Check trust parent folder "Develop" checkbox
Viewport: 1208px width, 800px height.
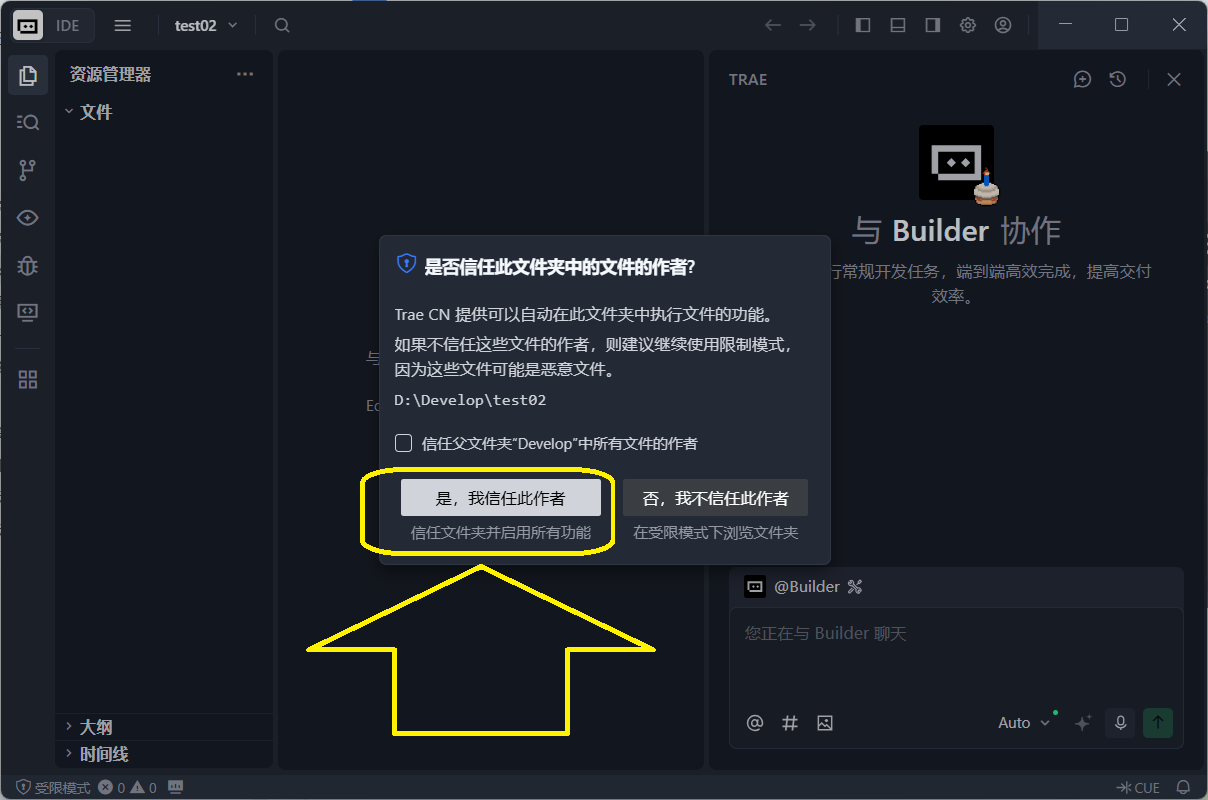click(x=404, y=443)
